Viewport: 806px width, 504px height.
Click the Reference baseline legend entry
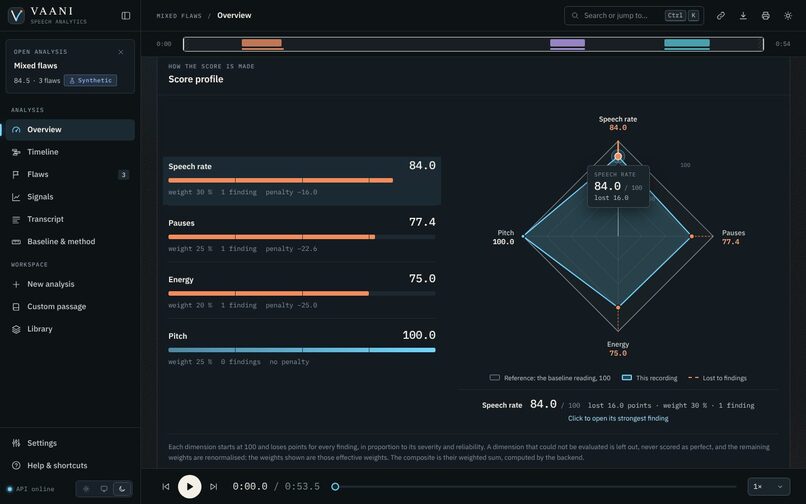click(550, 378)
